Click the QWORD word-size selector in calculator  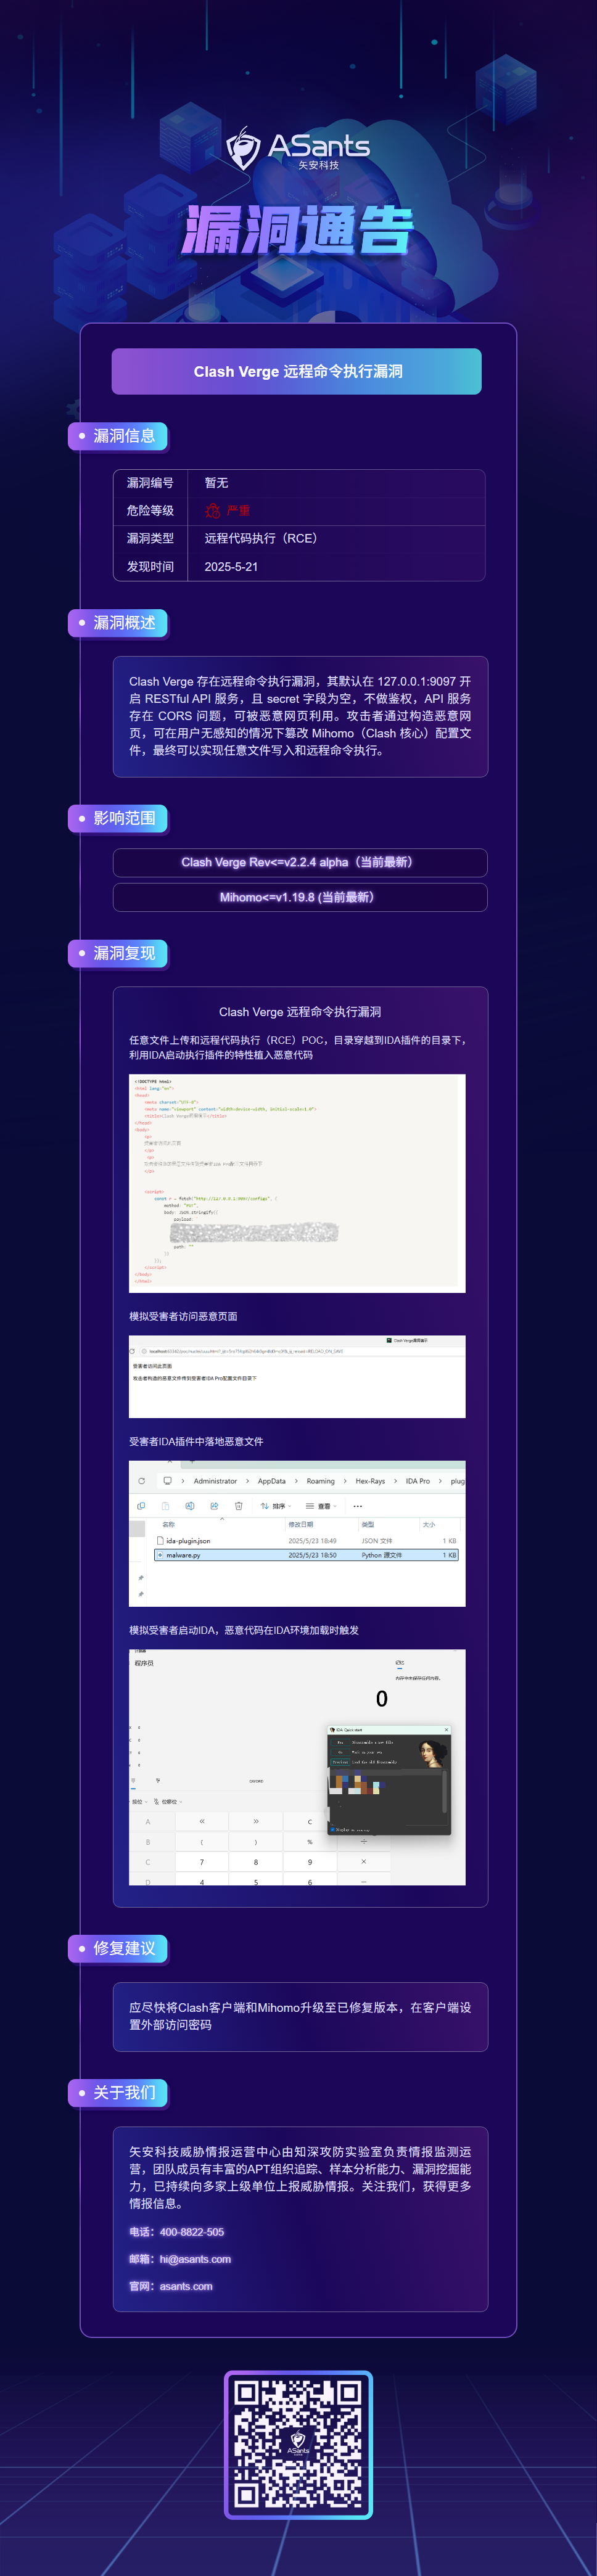[x=257, y=1781]
